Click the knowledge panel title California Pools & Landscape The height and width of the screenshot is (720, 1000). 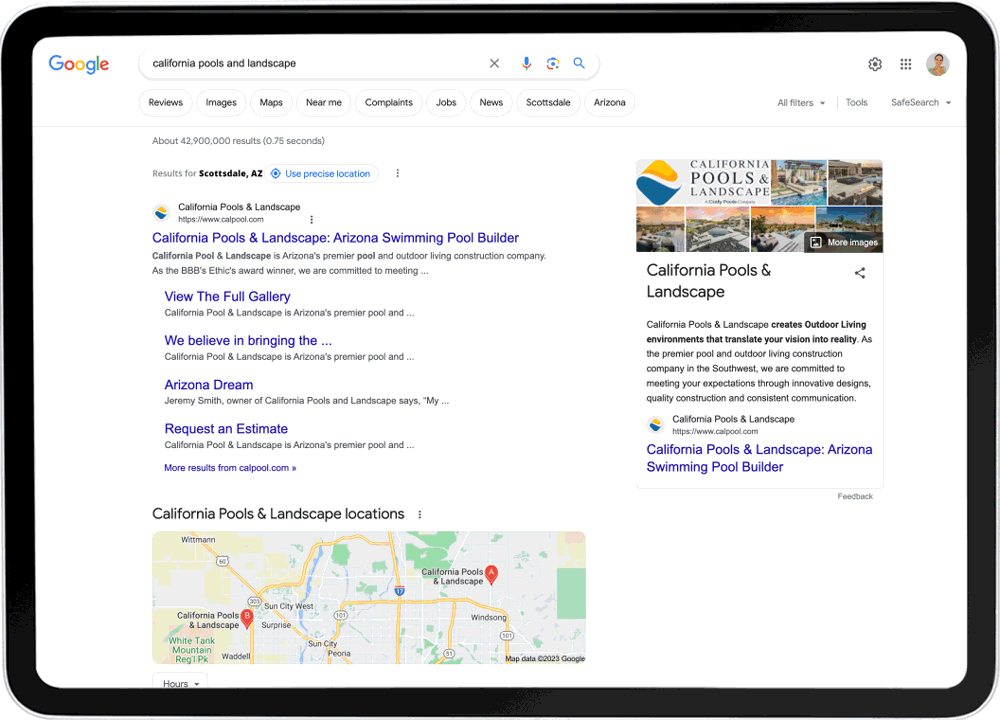[709, 281]
